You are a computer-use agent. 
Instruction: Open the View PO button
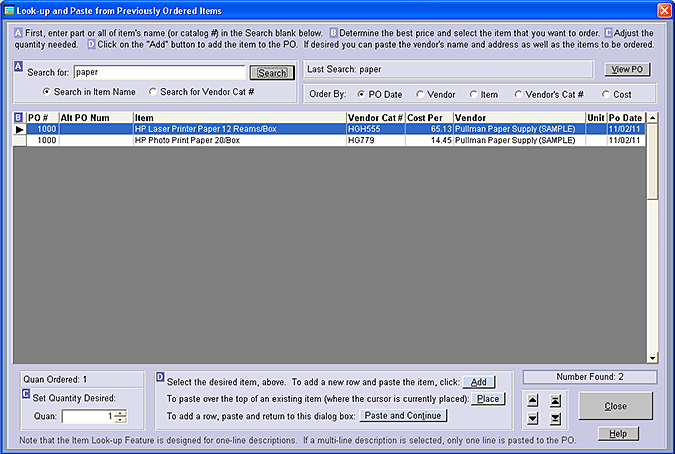coord(627,69)
